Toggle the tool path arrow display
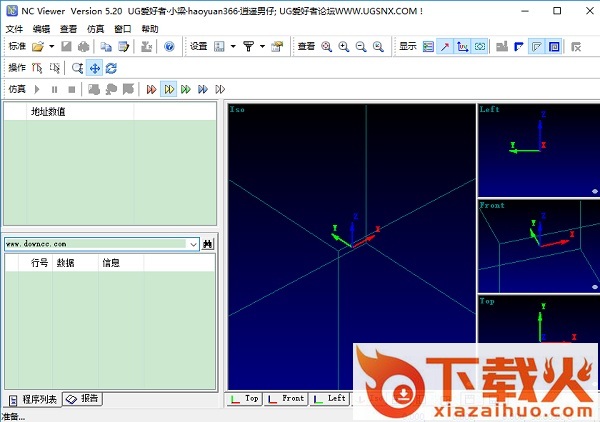This screenshot has width=600, height=422. coord(445,46)
